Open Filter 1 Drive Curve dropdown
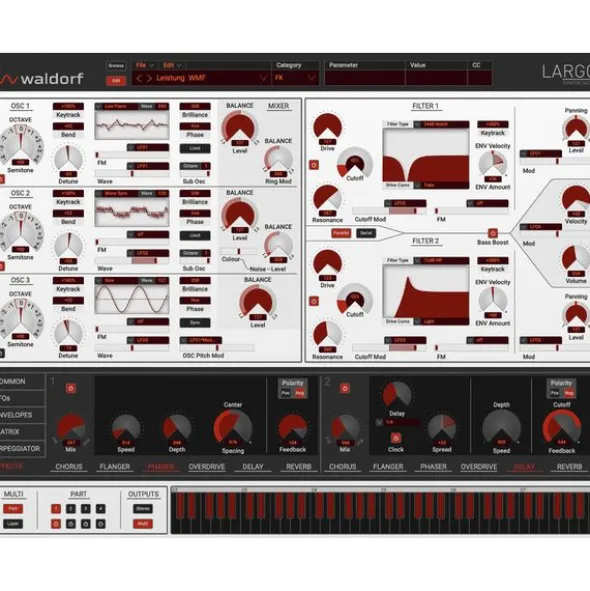 click(441, 185)
